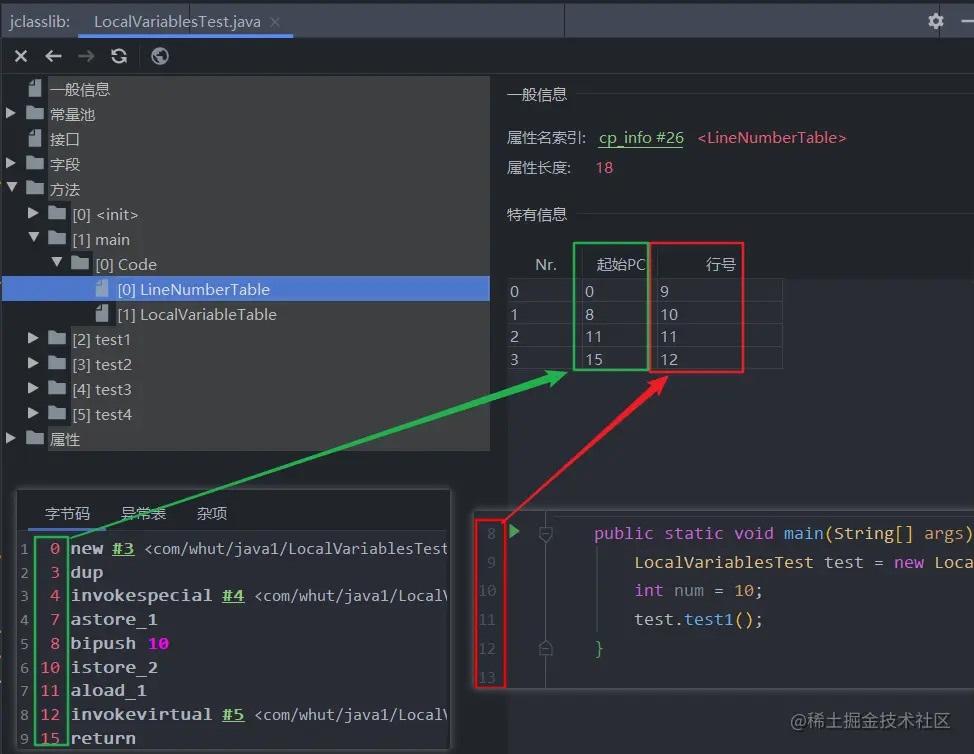Close the jclasslib view with X icon
The image size is (974, 754).
pos(20,57)
